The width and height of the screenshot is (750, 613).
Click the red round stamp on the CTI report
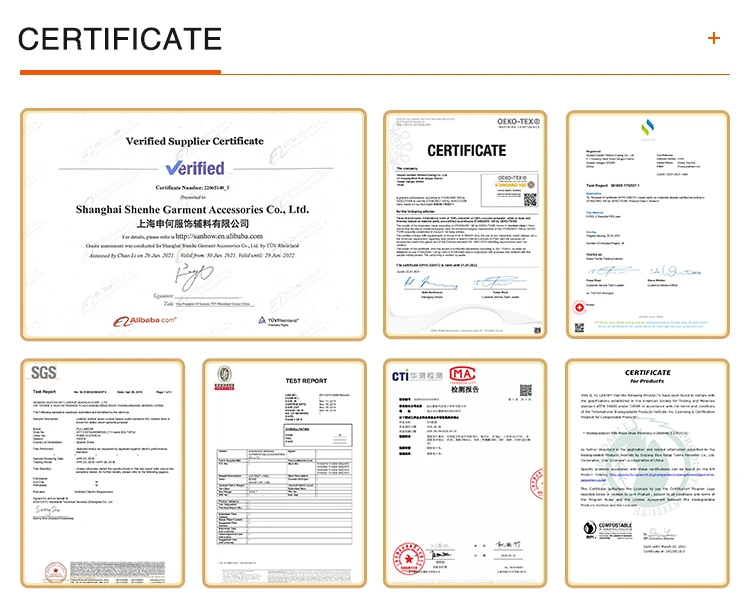[409, 558]
